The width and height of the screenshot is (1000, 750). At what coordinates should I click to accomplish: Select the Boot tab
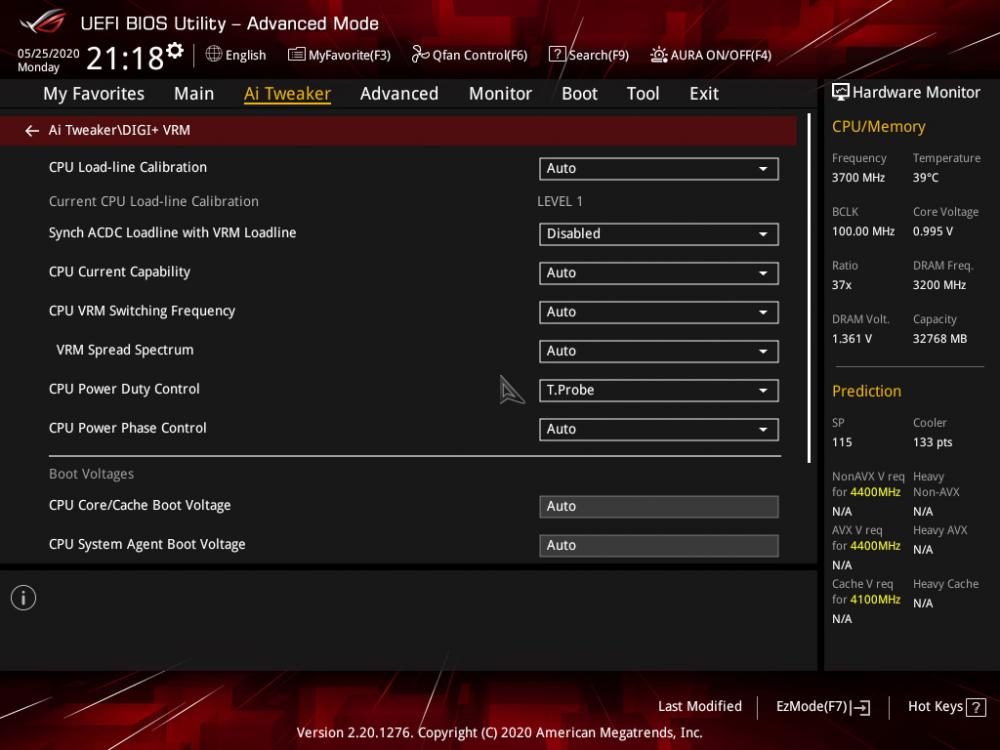(579, 94)
